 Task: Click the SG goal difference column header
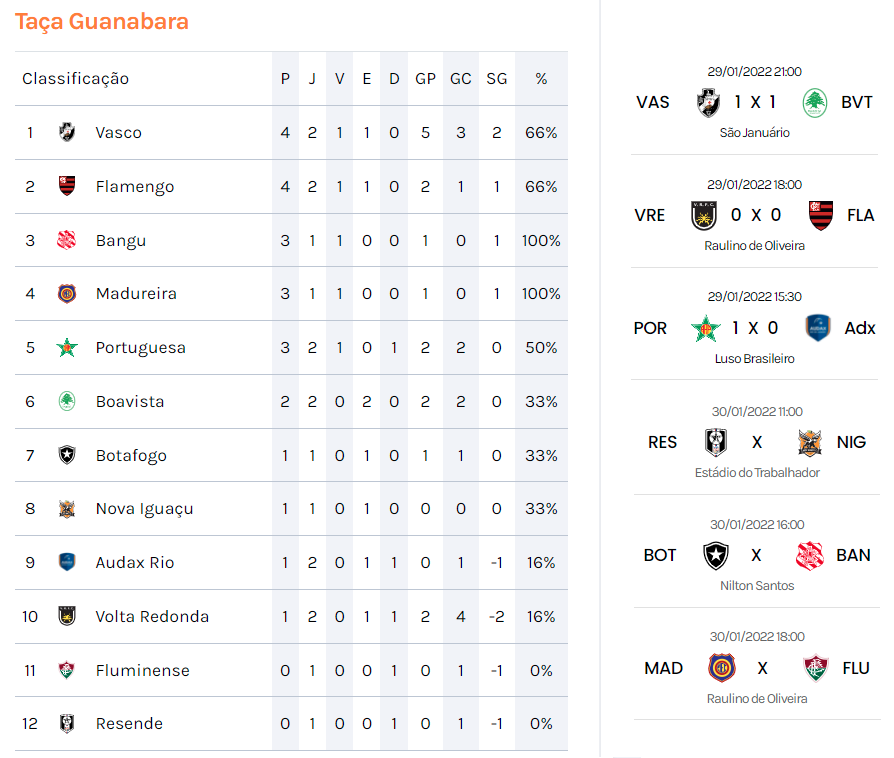pos(497,79)
